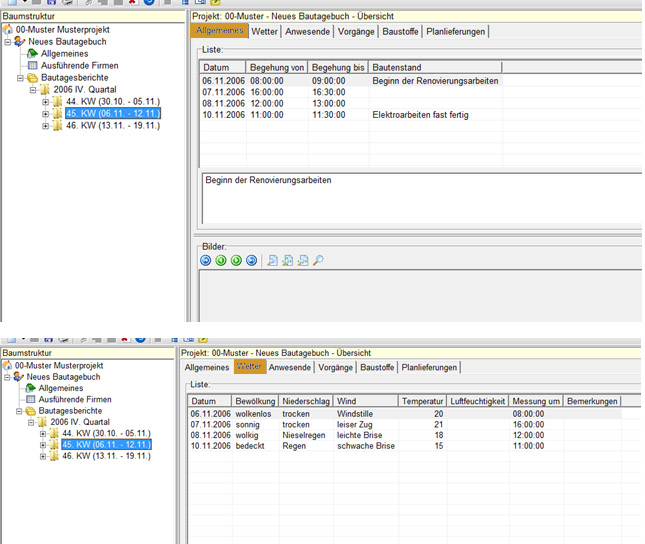Select 07.11.2006 row with 16:30:00 end time

[351, 92]
